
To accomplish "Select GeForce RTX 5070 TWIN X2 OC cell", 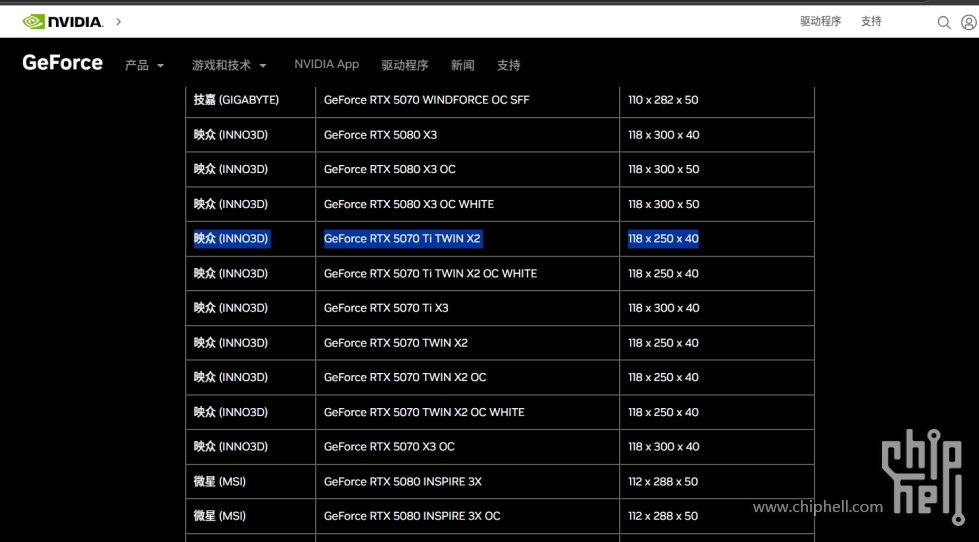I will coord(405,377).
